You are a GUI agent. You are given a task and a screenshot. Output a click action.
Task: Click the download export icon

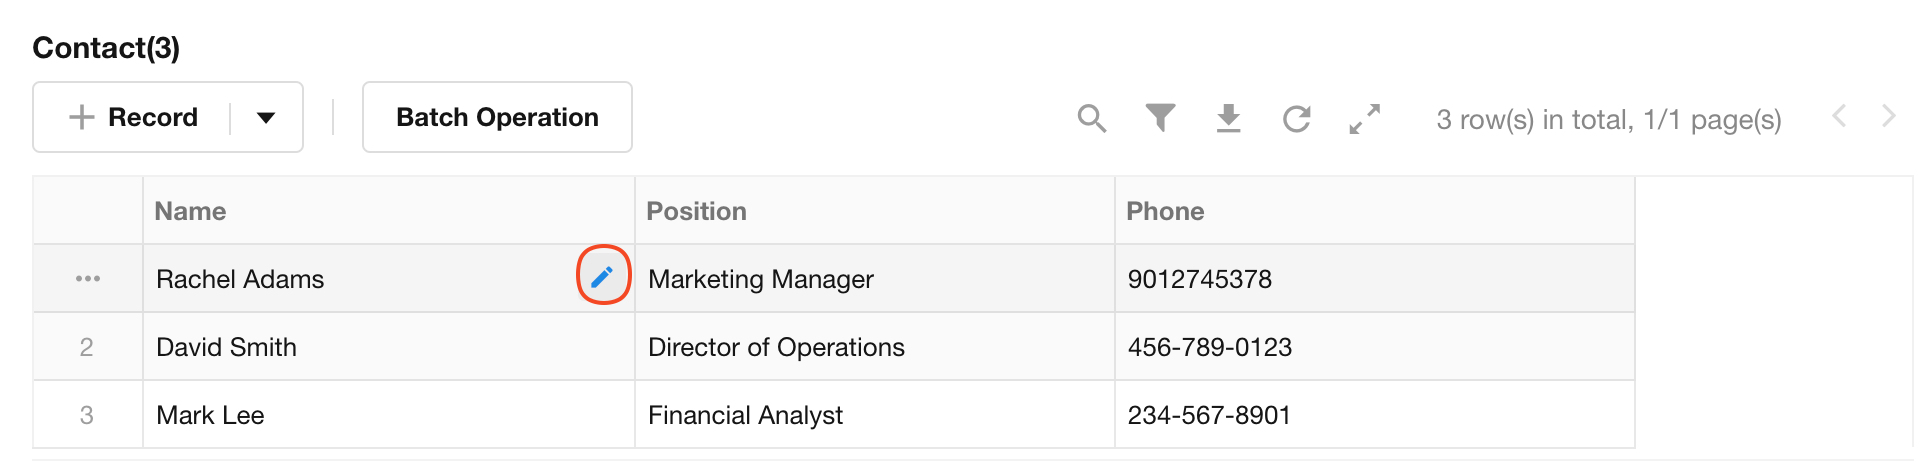(1228, 119)
